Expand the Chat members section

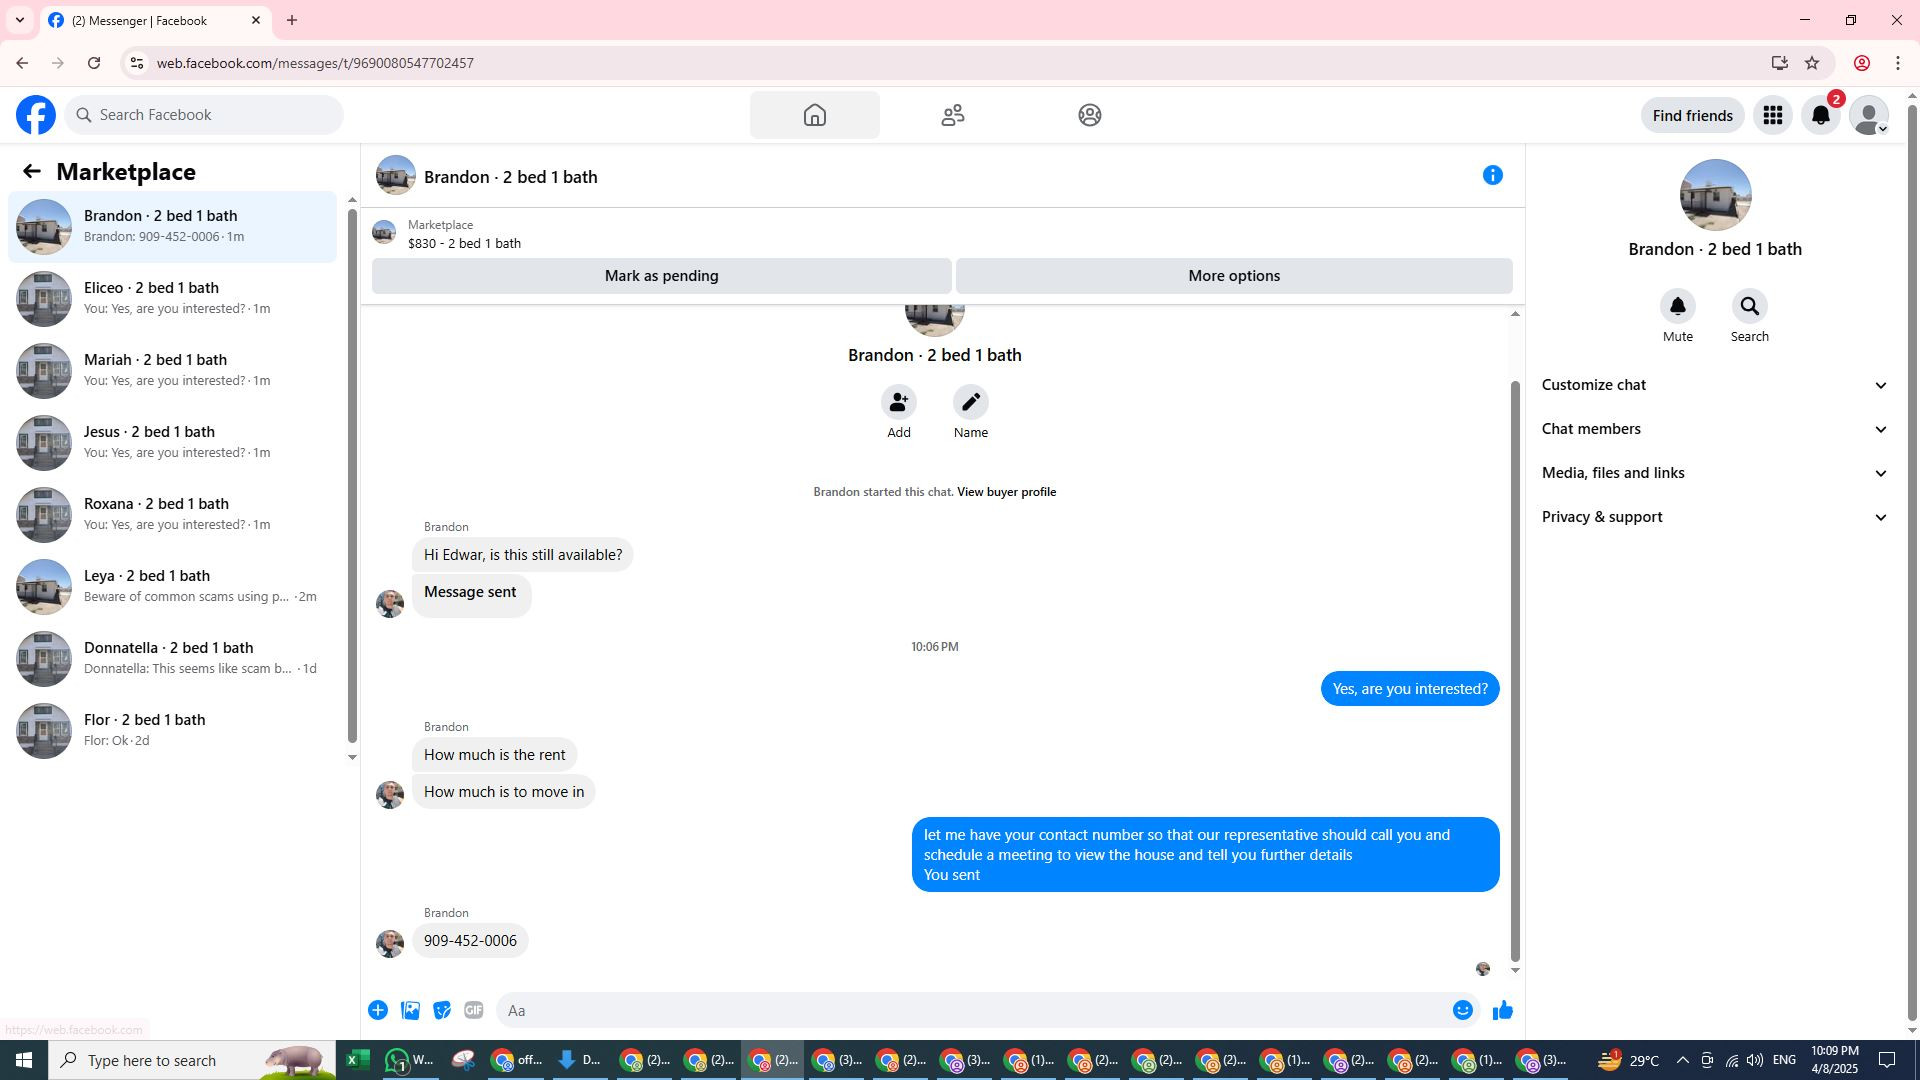point(1714,429)
